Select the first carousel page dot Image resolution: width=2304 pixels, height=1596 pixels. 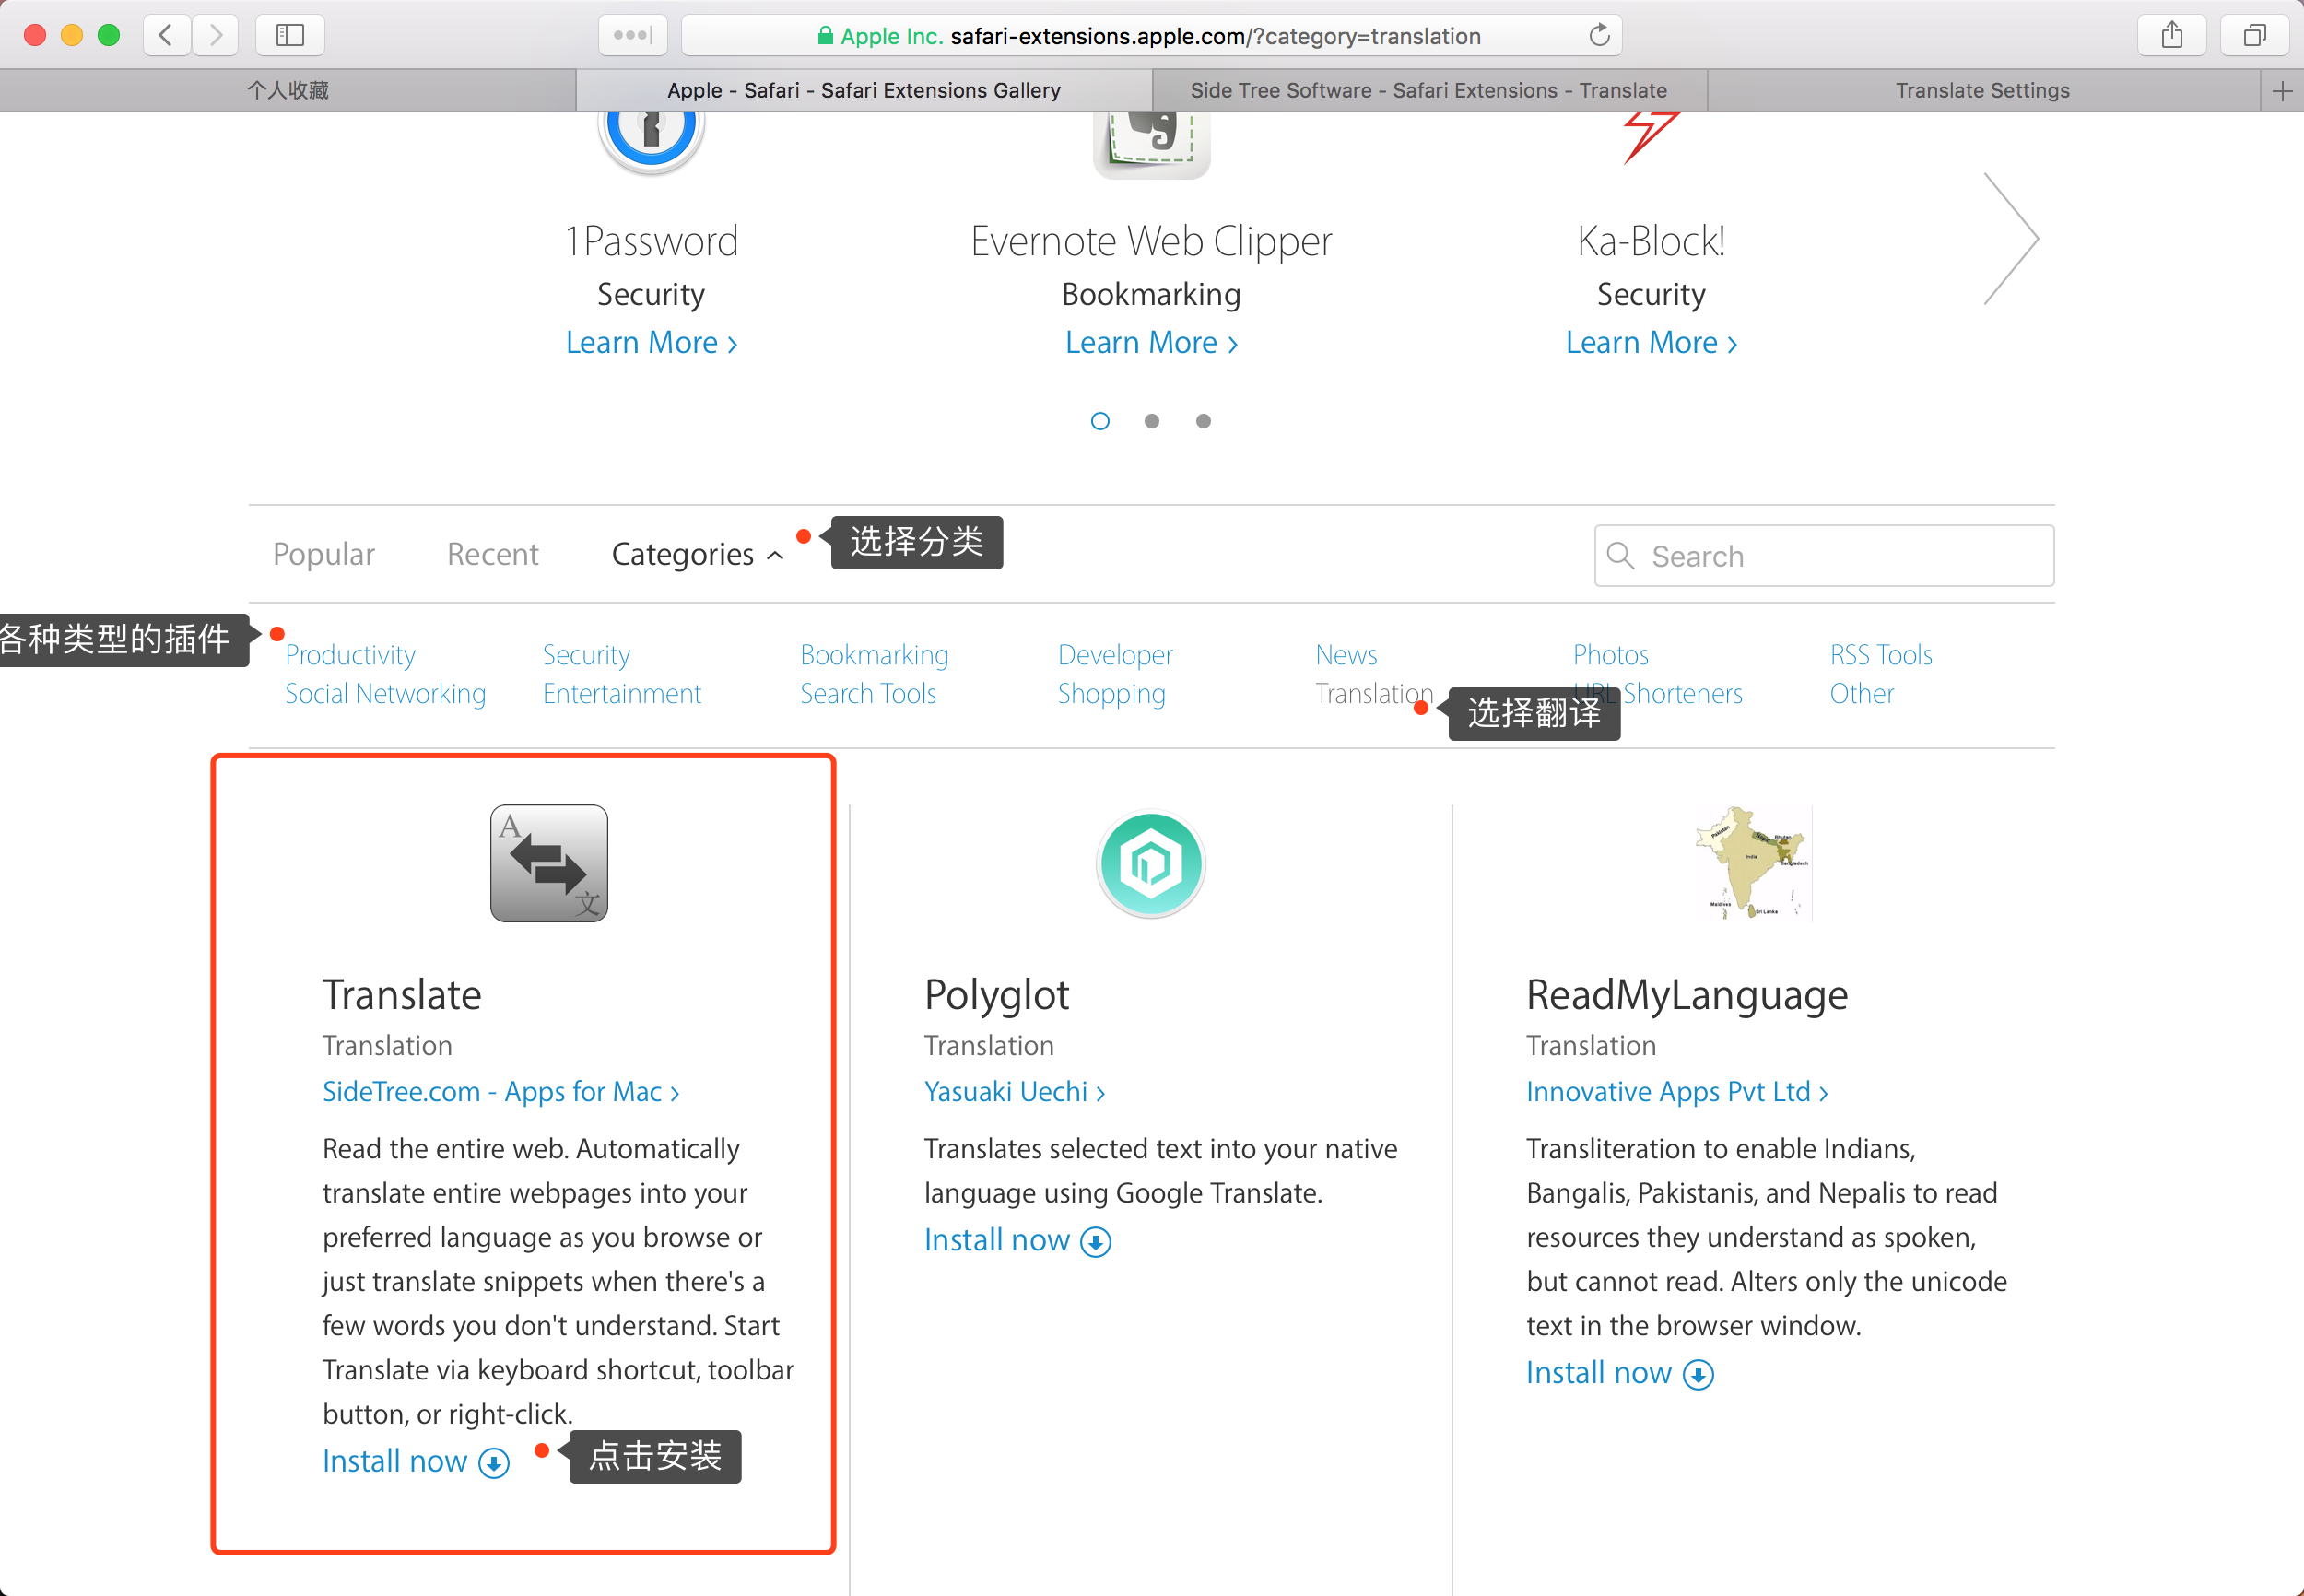pos(1100,421)
